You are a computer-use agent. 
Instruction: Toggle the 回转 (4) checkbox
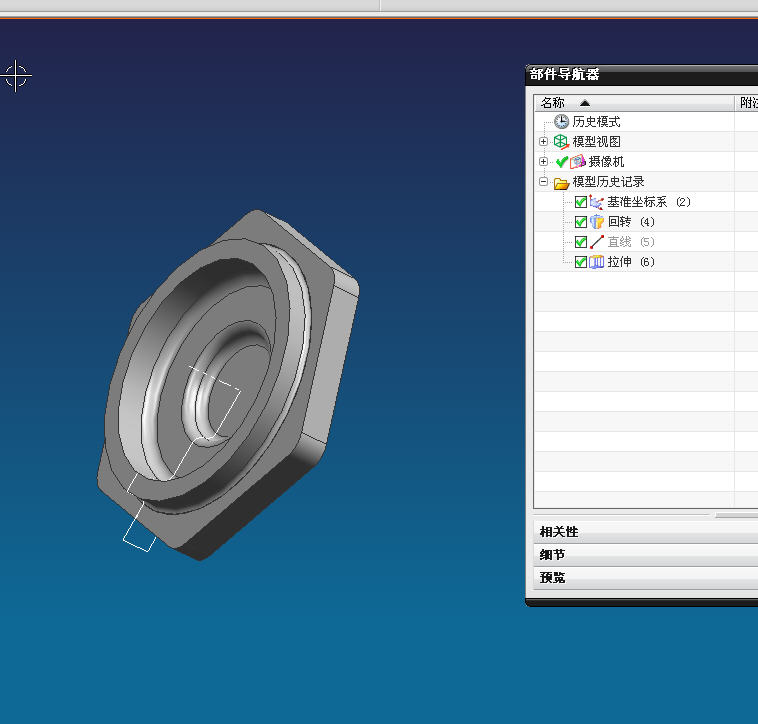581,222
